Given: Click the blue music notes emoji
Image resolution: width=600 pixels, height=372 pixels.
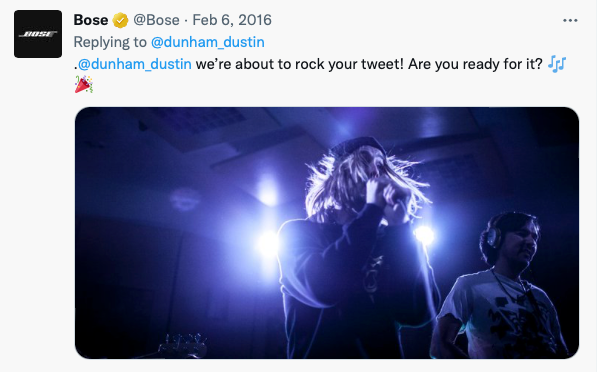Looking at the screenshot, I should (x=556, y=64).
